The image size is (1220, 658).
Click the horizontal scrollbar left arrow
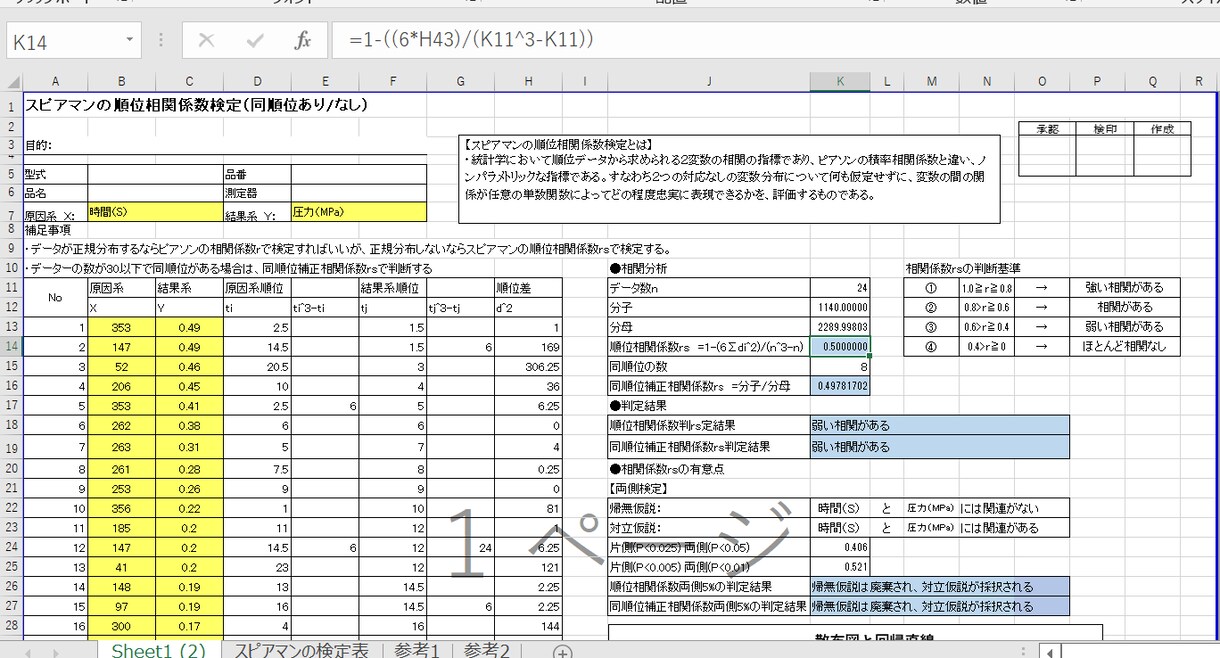[1050, 652]
